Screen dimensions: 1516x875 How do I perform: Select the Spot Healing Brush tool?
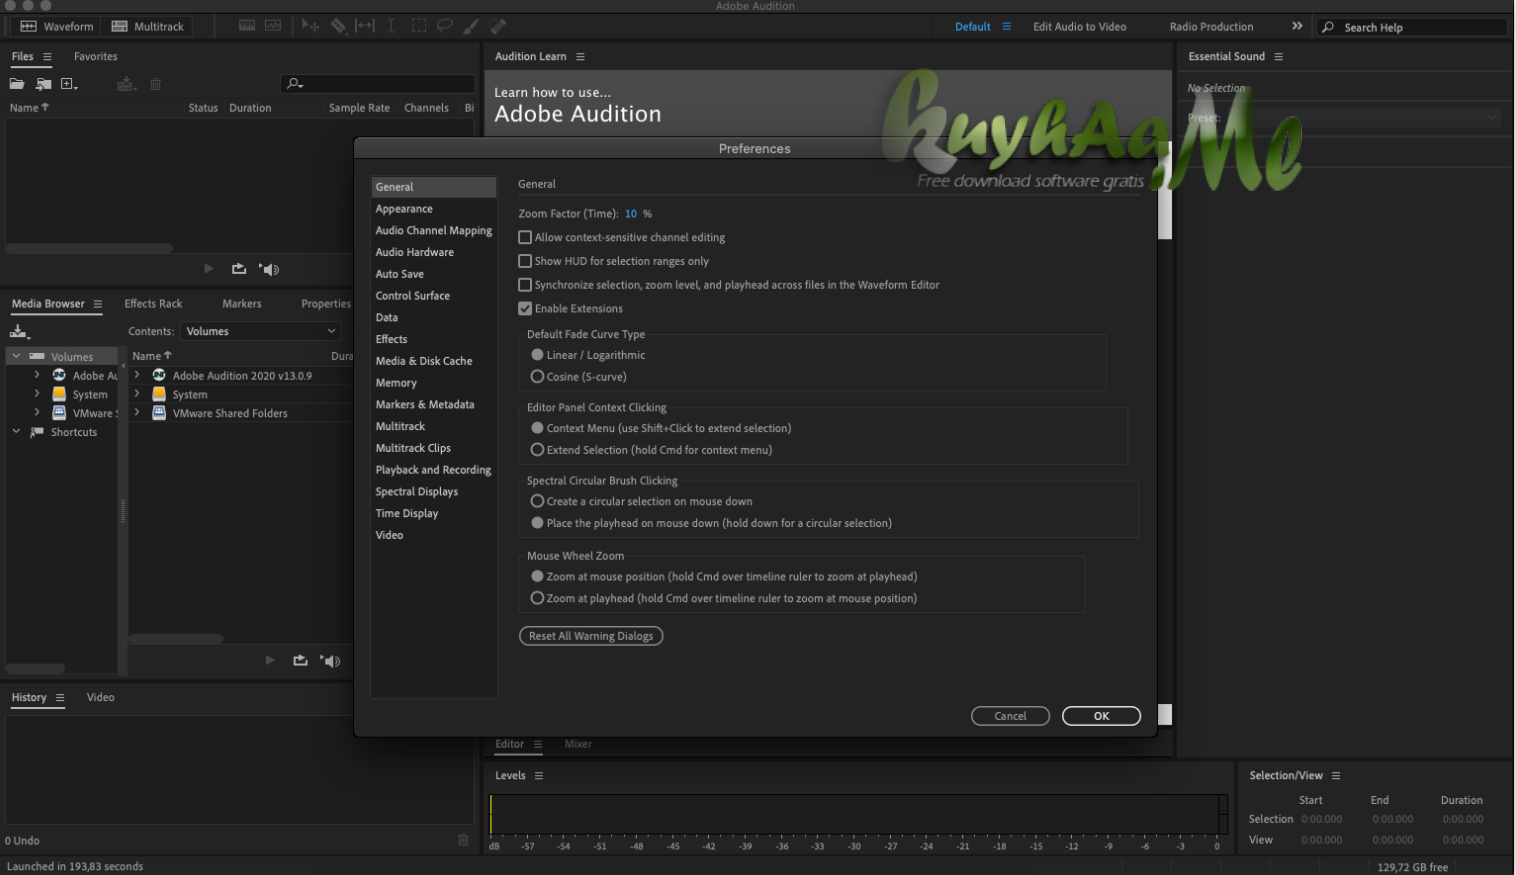pos(498,26)
